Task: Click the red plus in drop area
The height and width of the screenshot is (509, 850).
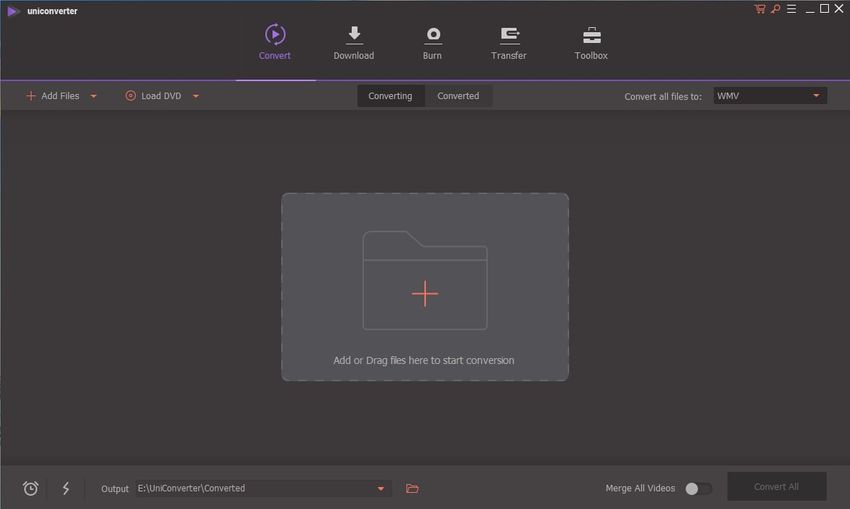Action: point(425,293)
